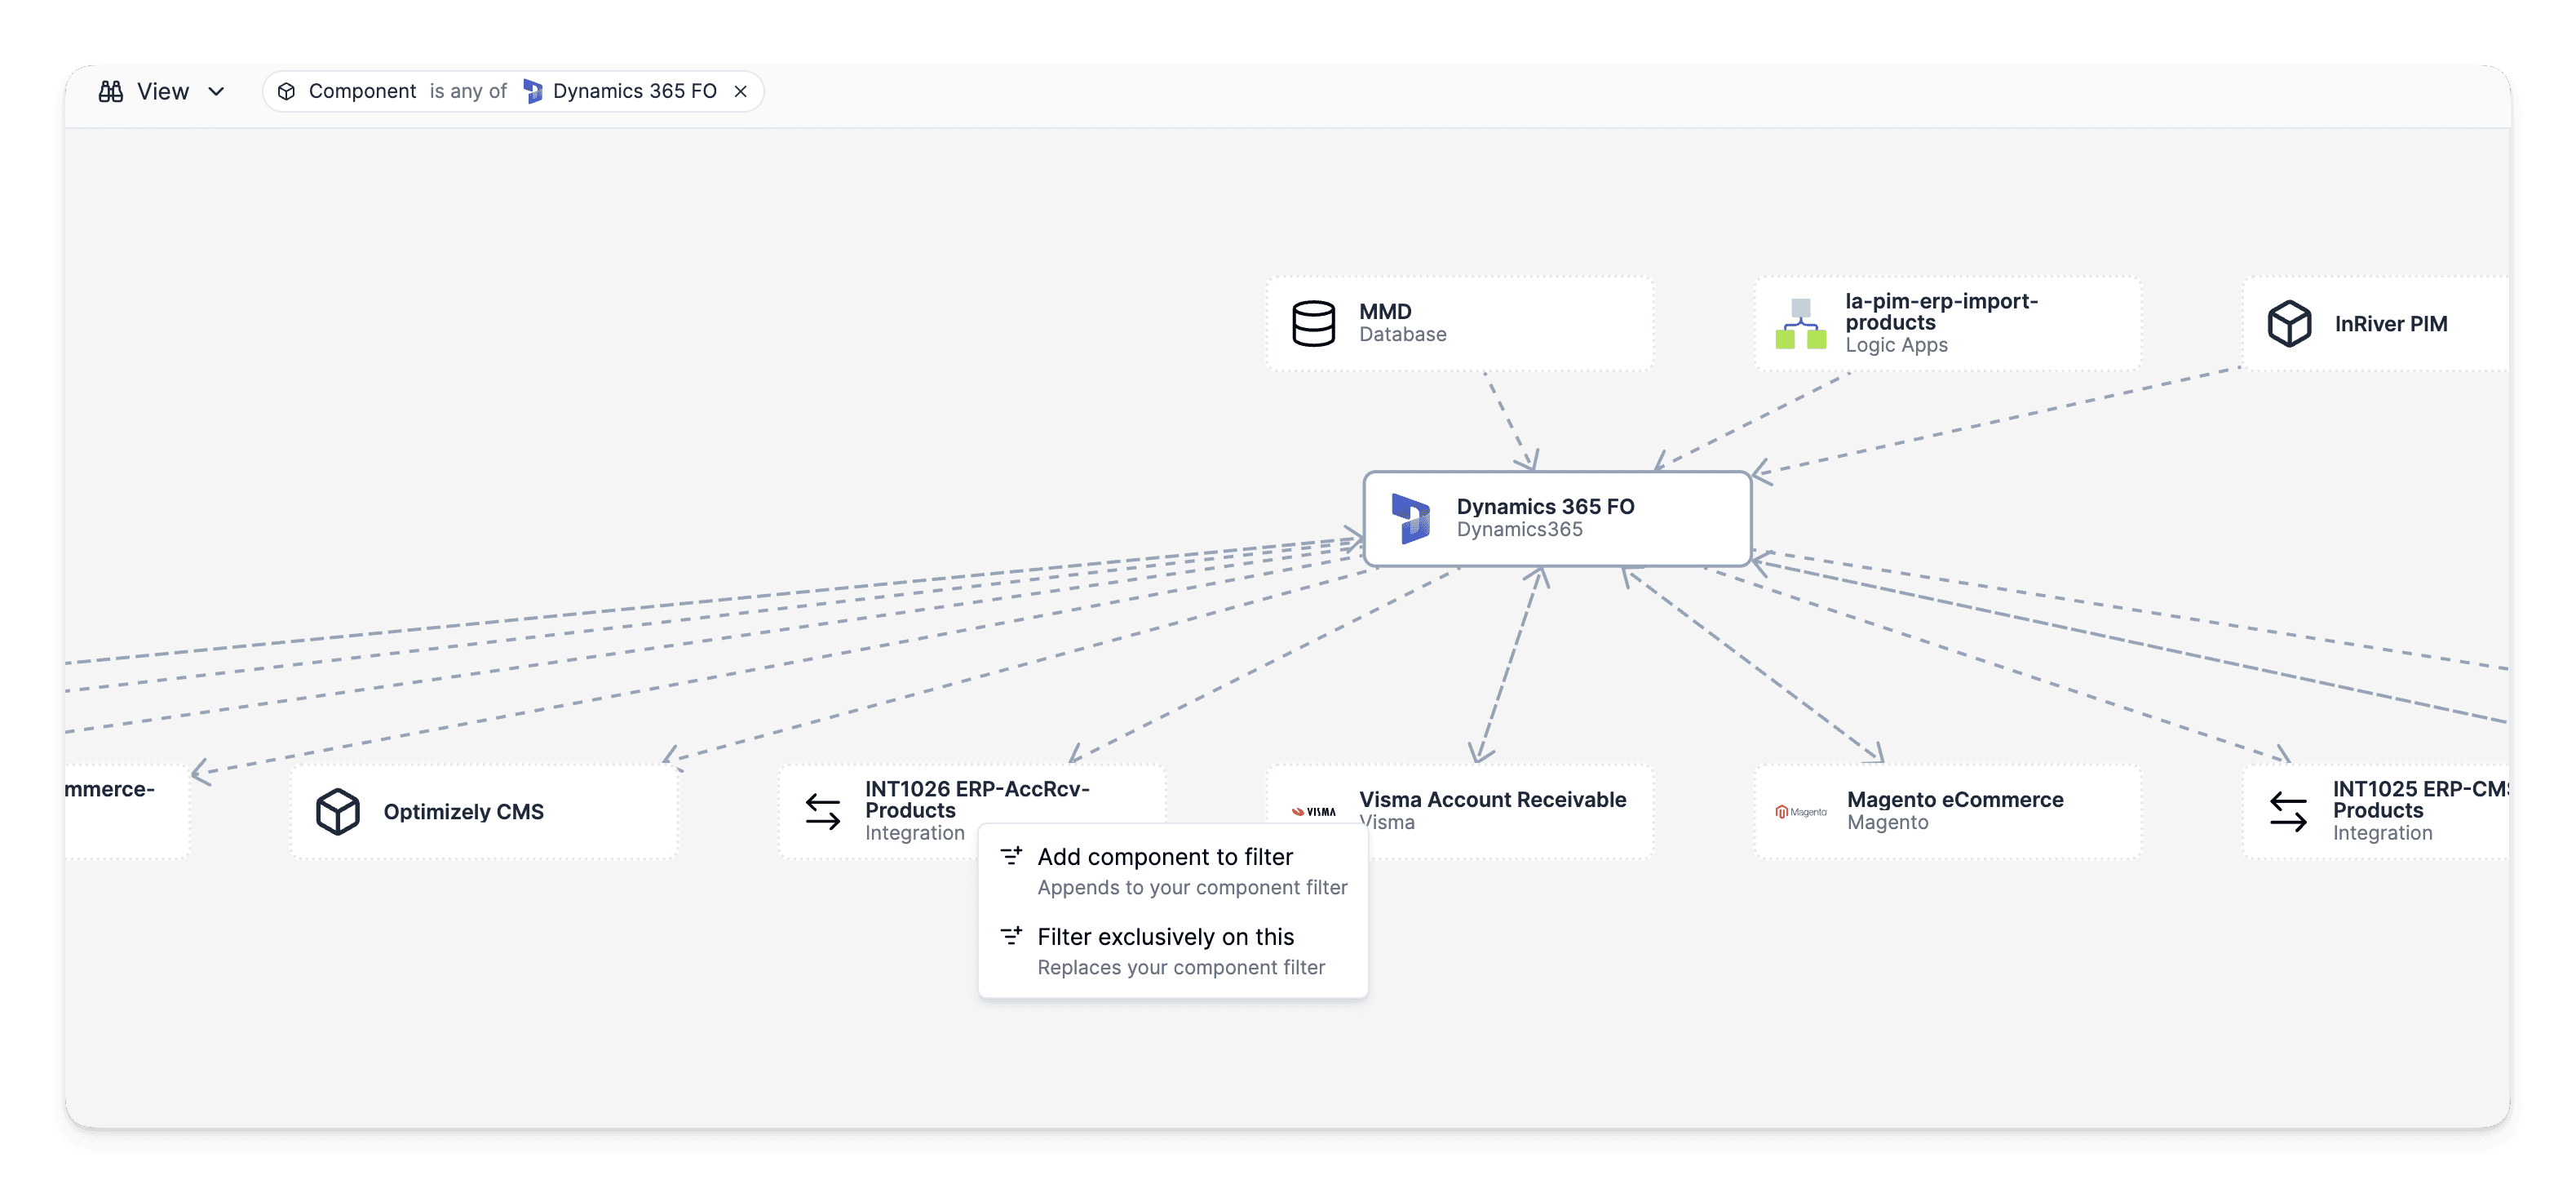Image resolution: width=2576 pixels, height=1193 pixels.
Task: Click the INT1025 integration arrows icon
Action: 2288,811
